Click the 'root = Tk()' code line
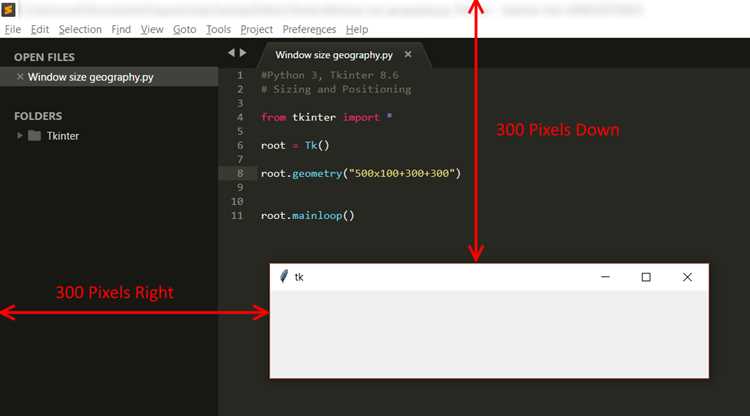The height and width of the screenshot is (416, 750). pos(295,145)
